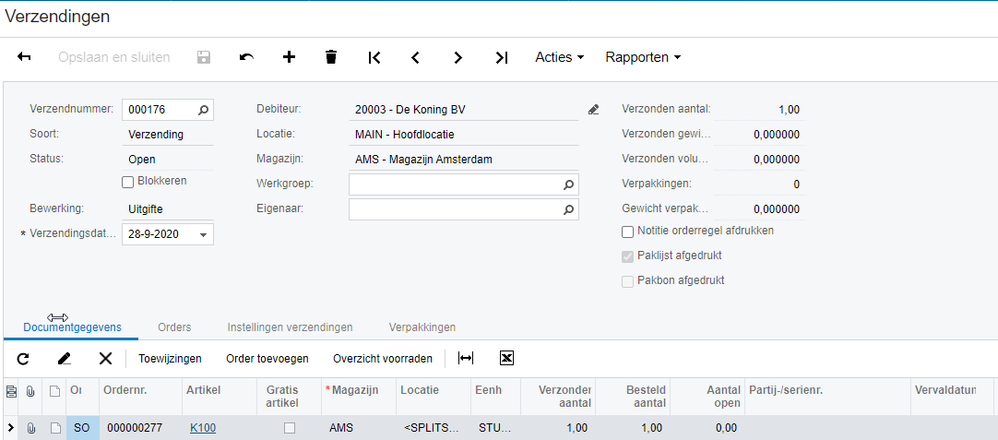Open the K100 article link
Screen dimensions: 998x440
203,428
